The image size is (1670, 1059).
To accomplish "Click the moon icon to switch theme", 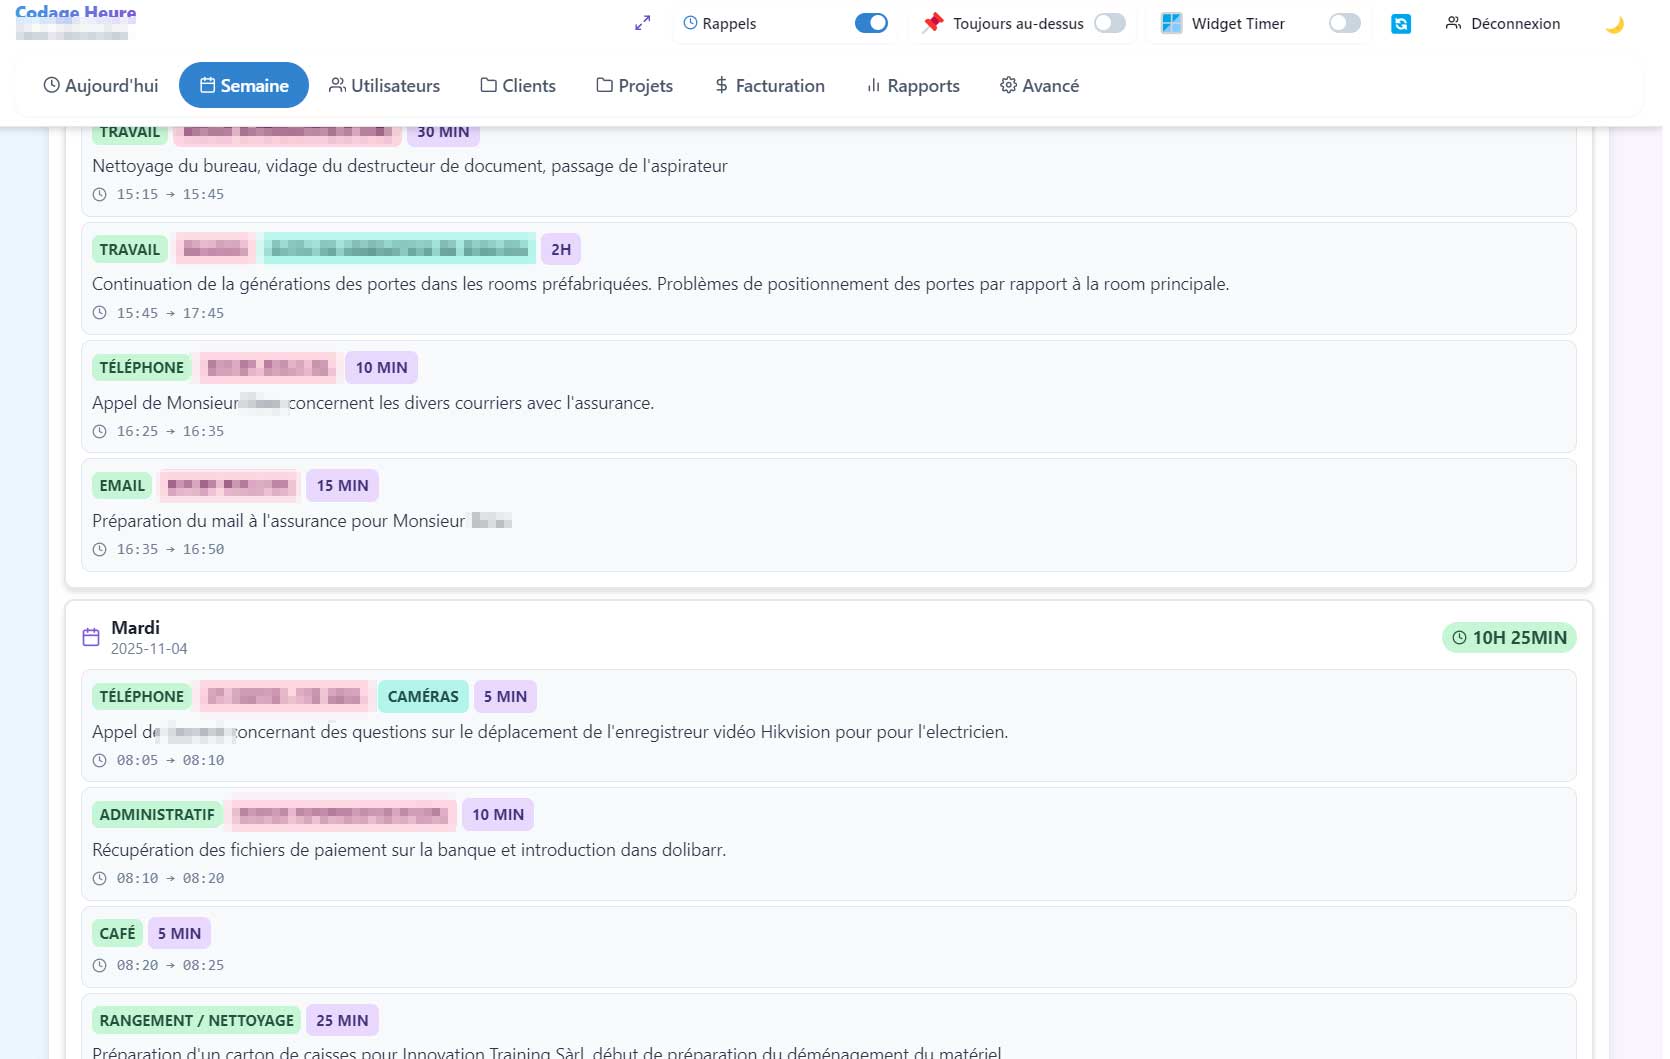I will (x=1614, y=24).
